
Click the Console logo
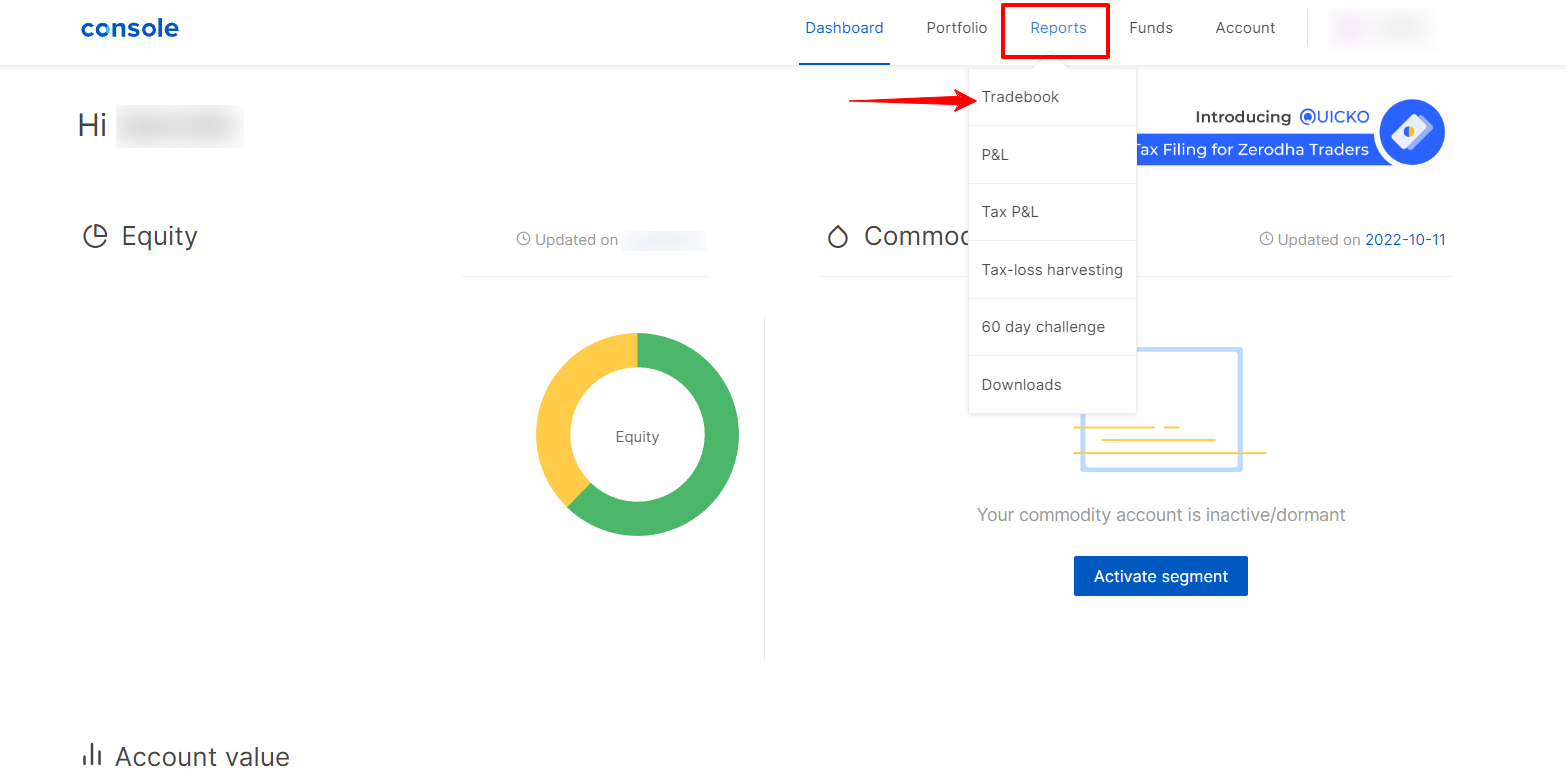[x=130, y=28]
